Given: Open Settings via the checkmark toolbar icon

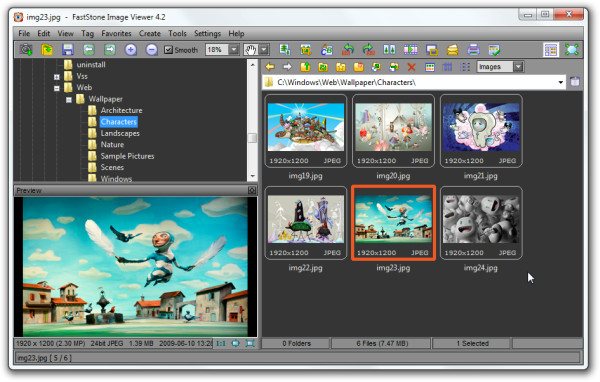Looking at the screenshot, I should pyautogui.click(x=494, y=50).
